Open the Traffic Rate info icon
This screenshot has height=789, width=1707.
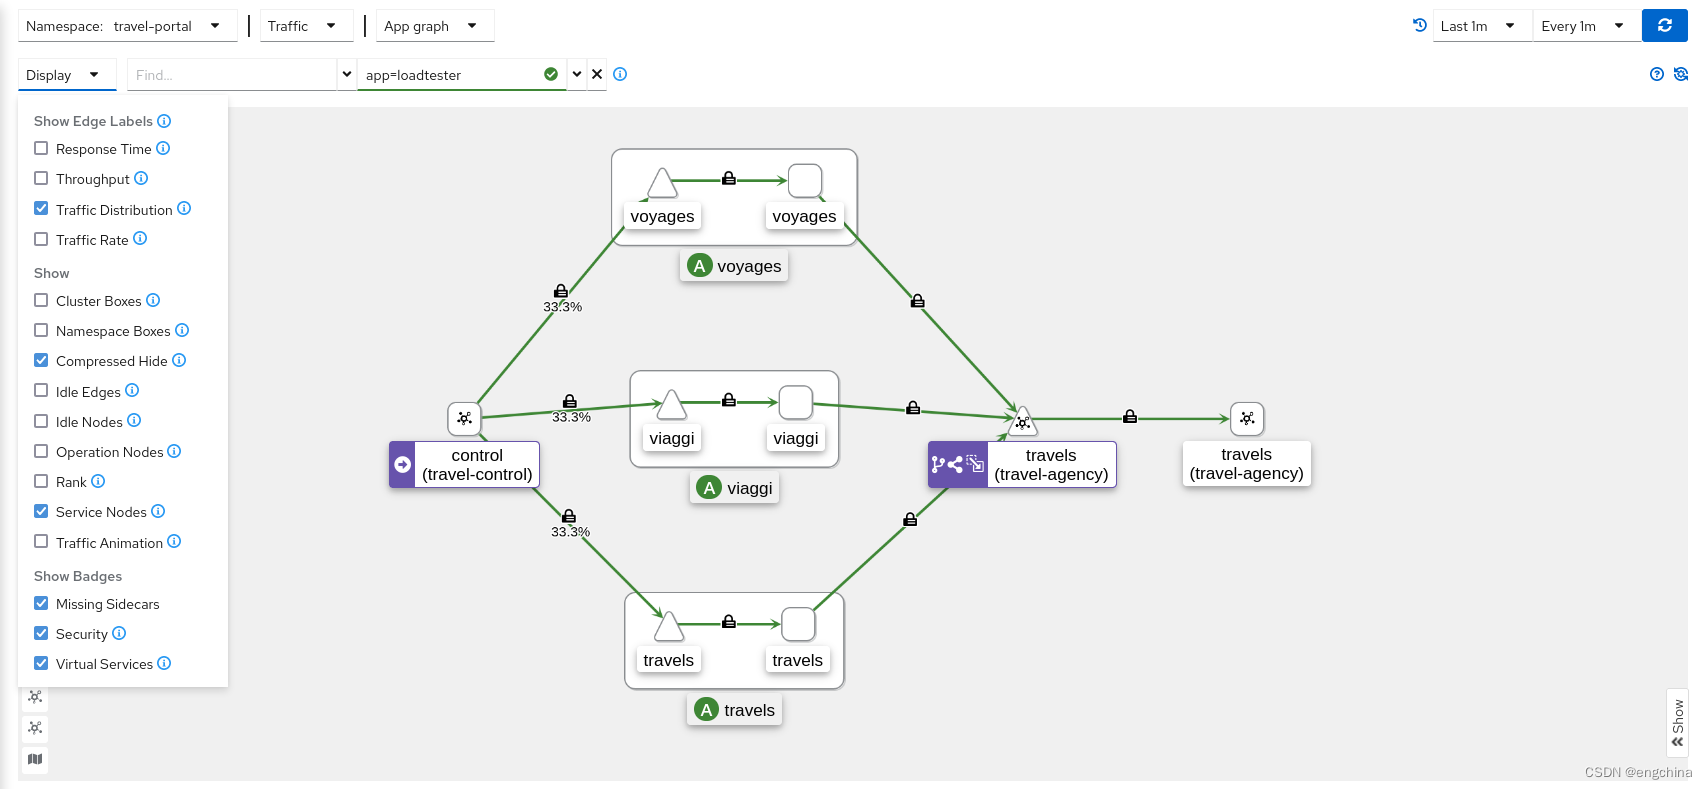coord(140,238)
